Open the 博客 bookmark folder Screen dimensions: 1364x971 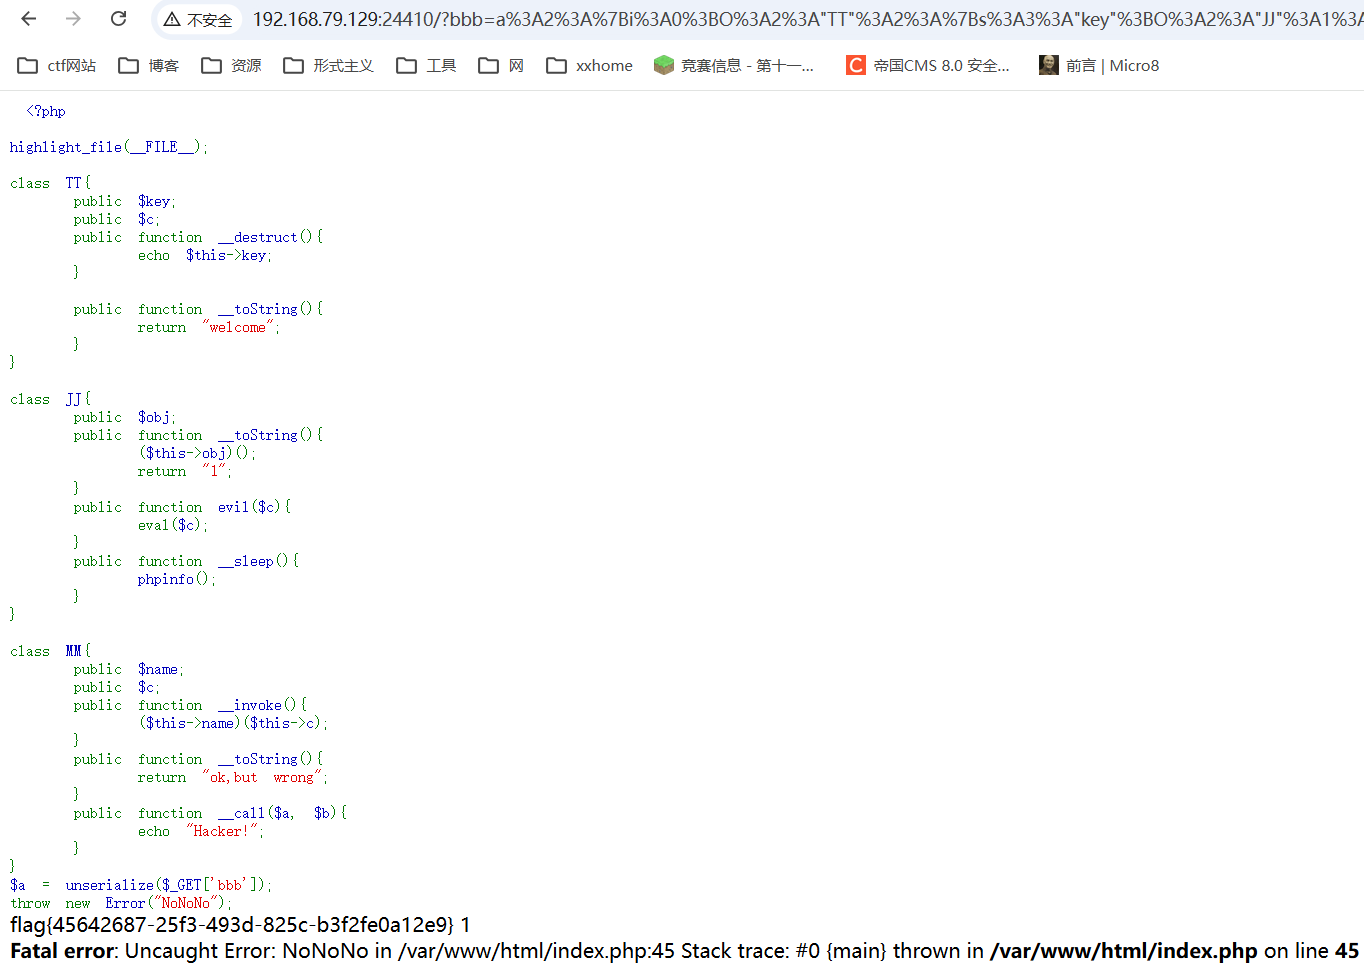click(x=149, y=66)
